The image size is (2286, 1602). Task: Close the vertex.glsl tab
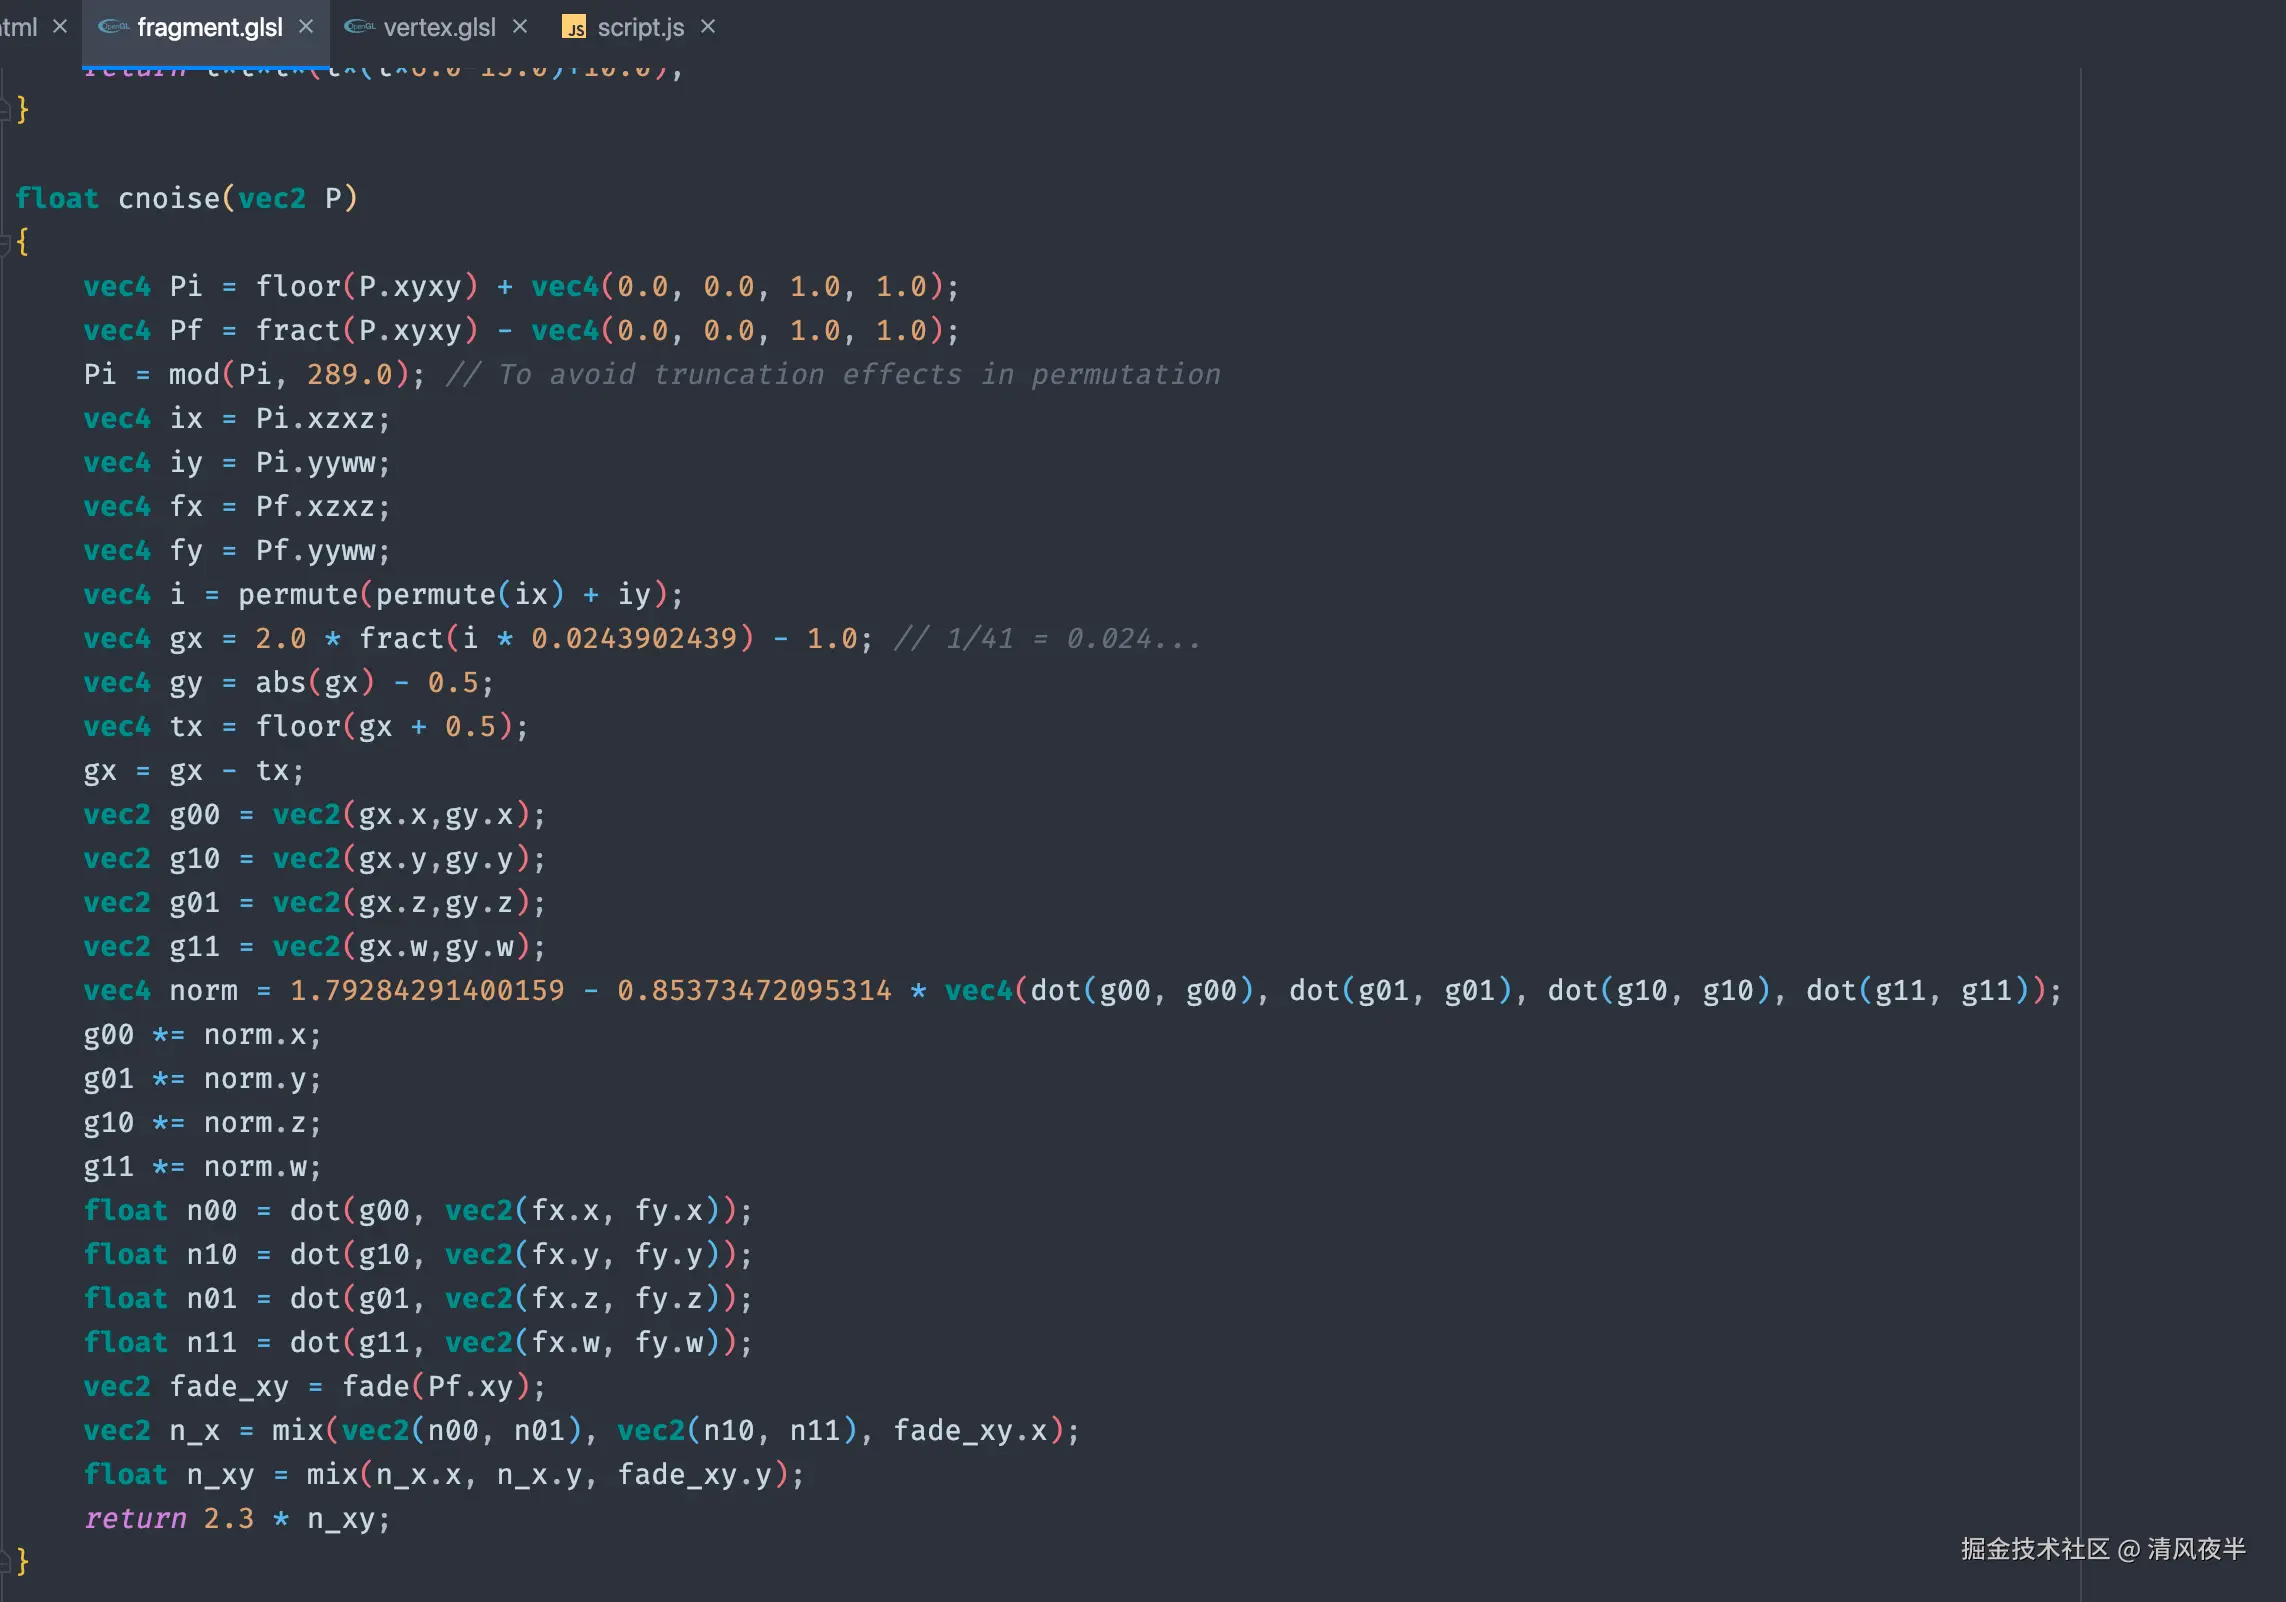click(x=520, y=27)
